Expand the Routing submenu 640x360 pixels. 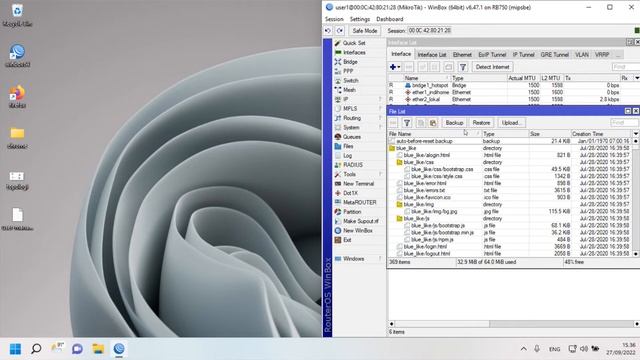tap(358, 118)
